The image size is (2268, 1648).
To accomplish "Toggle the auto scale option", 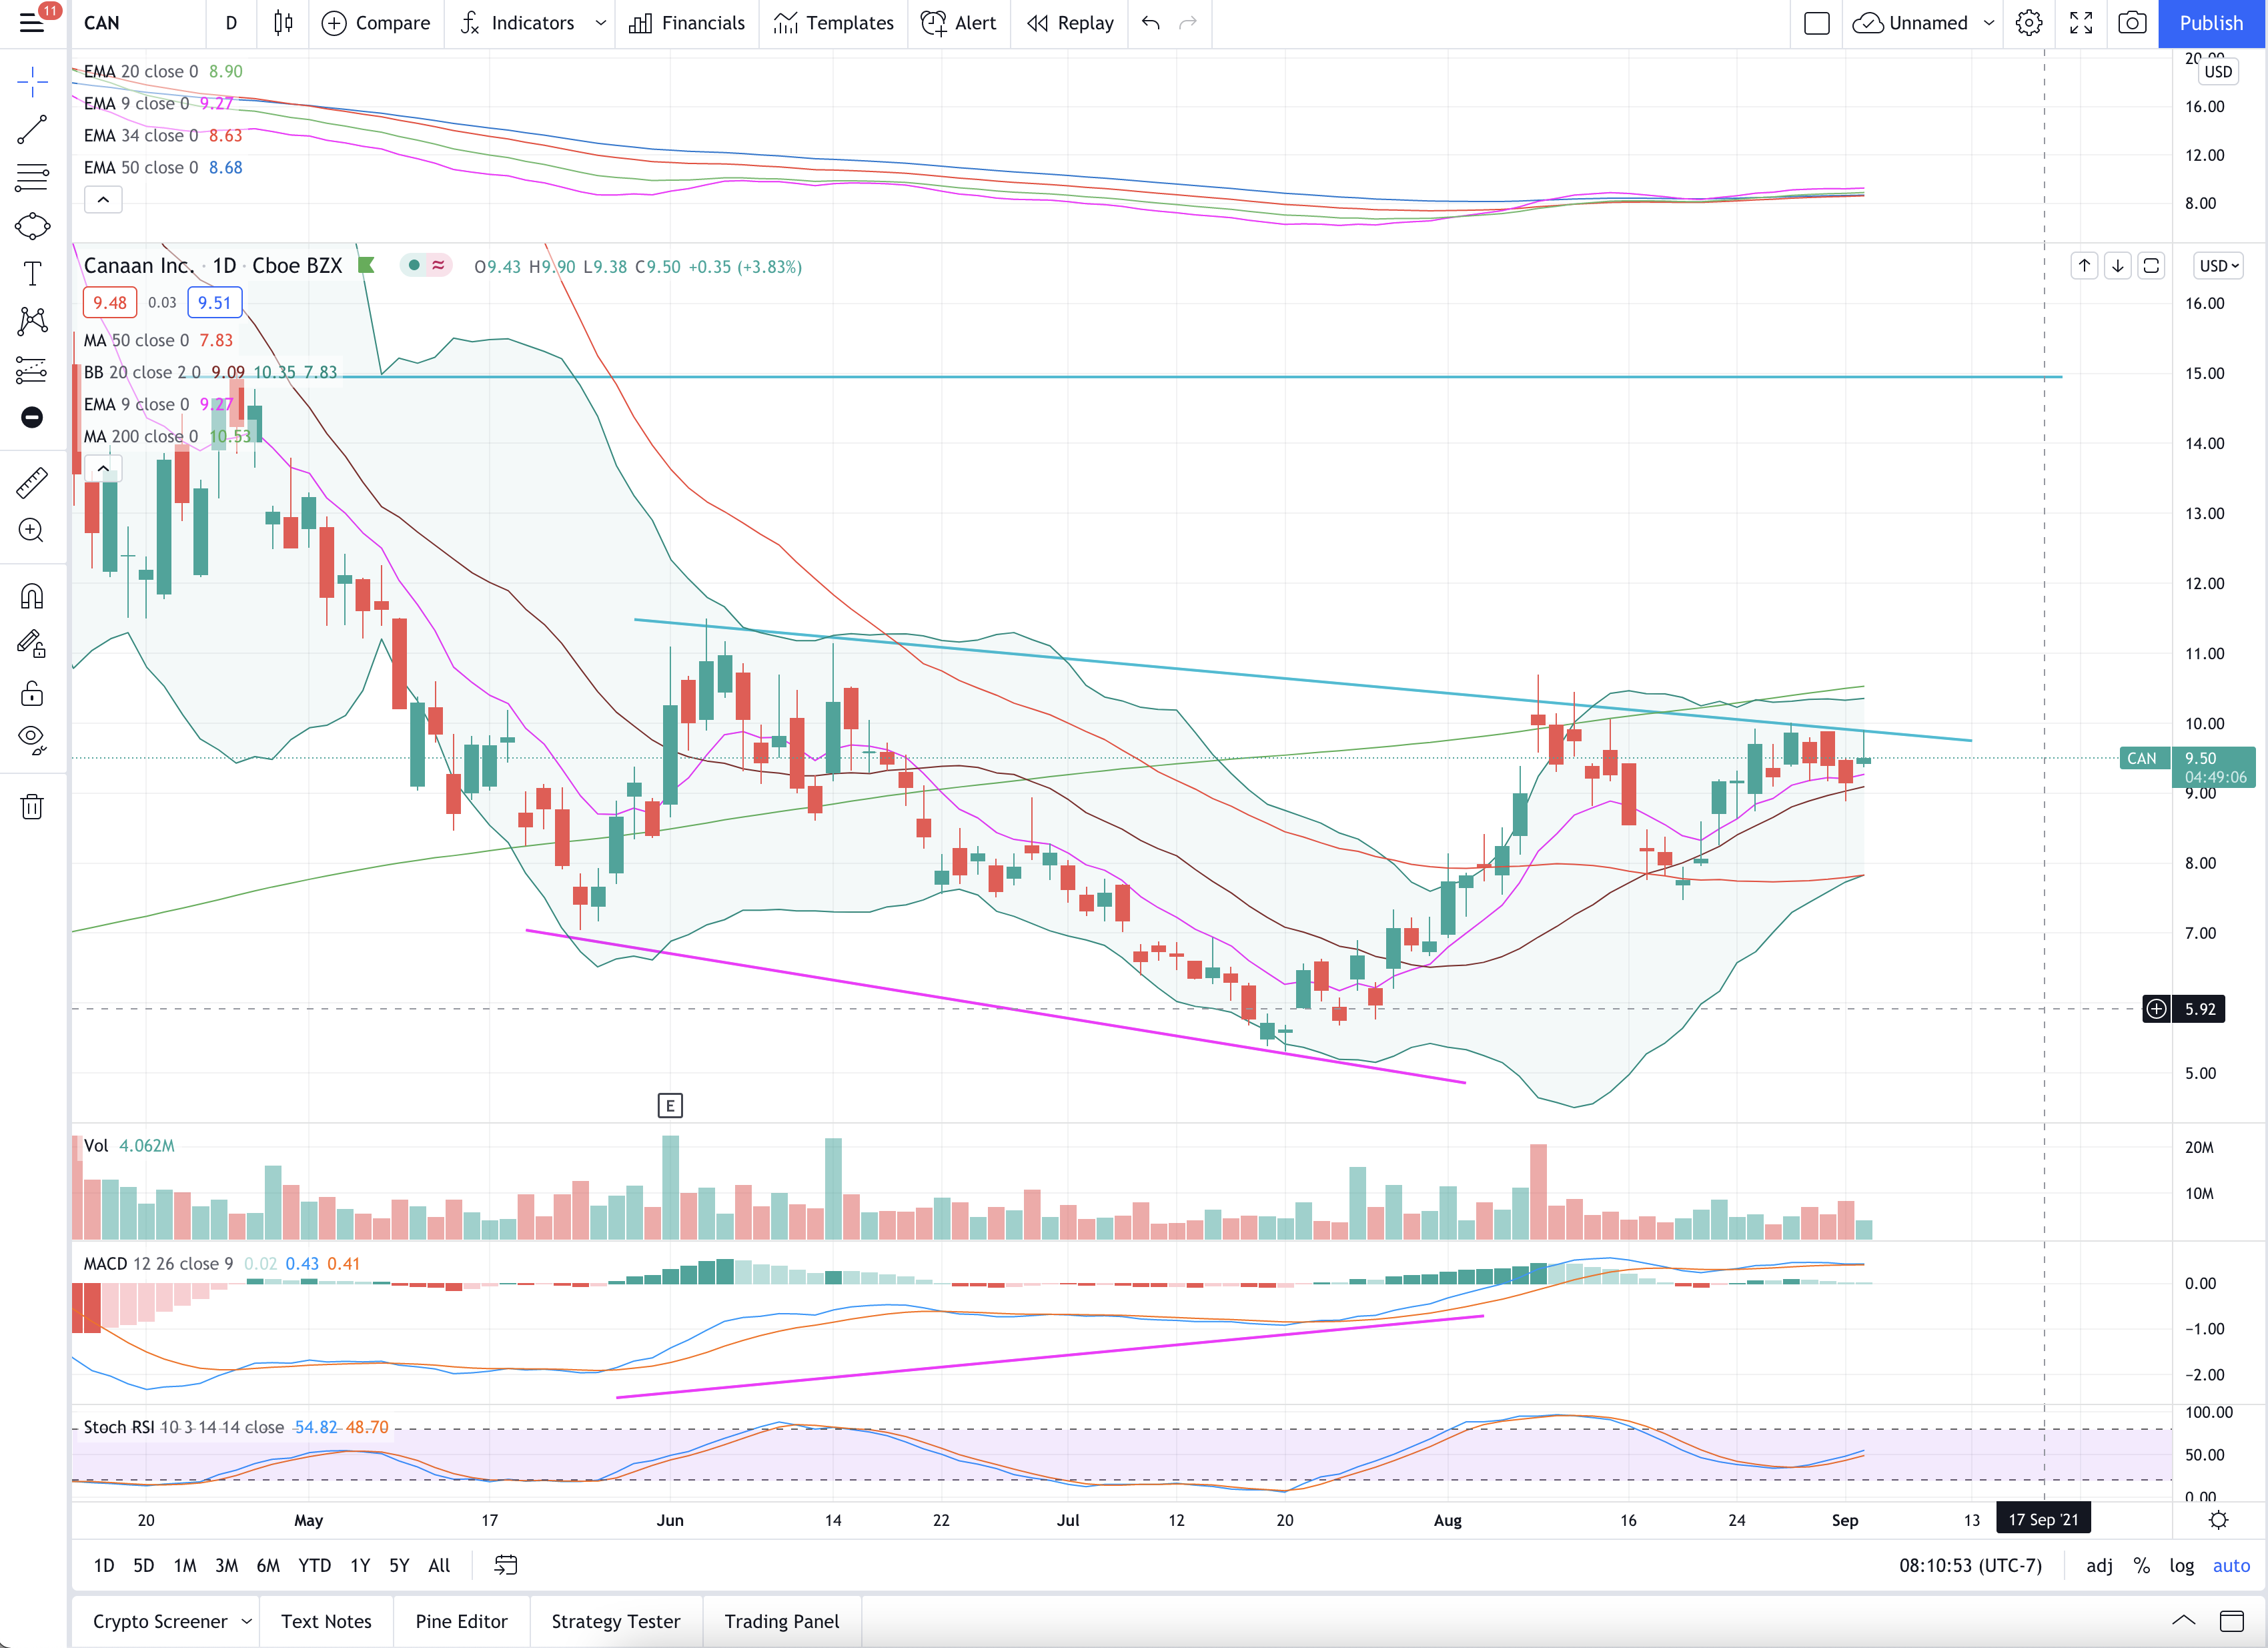I will pos(2231,1566).
